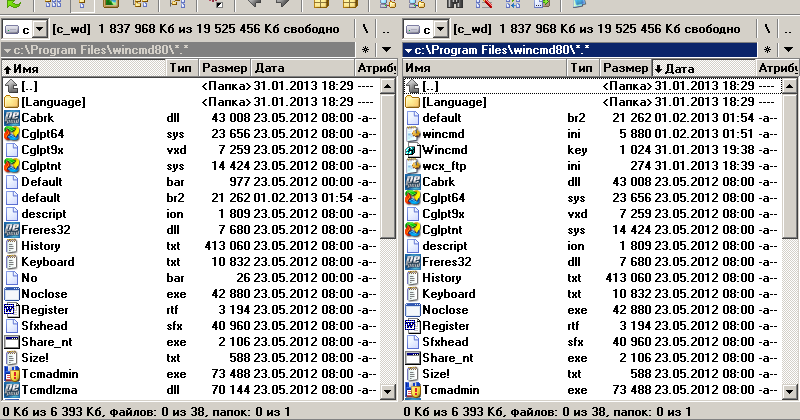Go to root with right panel backslash button
The width and height of the screenshot is (800, 420).
click(767, 29)
